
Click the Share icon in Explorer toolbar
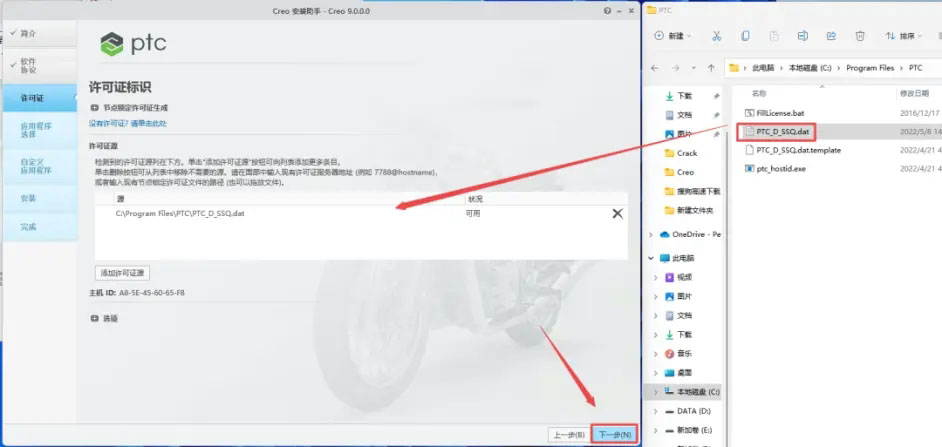[x=831, y=36]
